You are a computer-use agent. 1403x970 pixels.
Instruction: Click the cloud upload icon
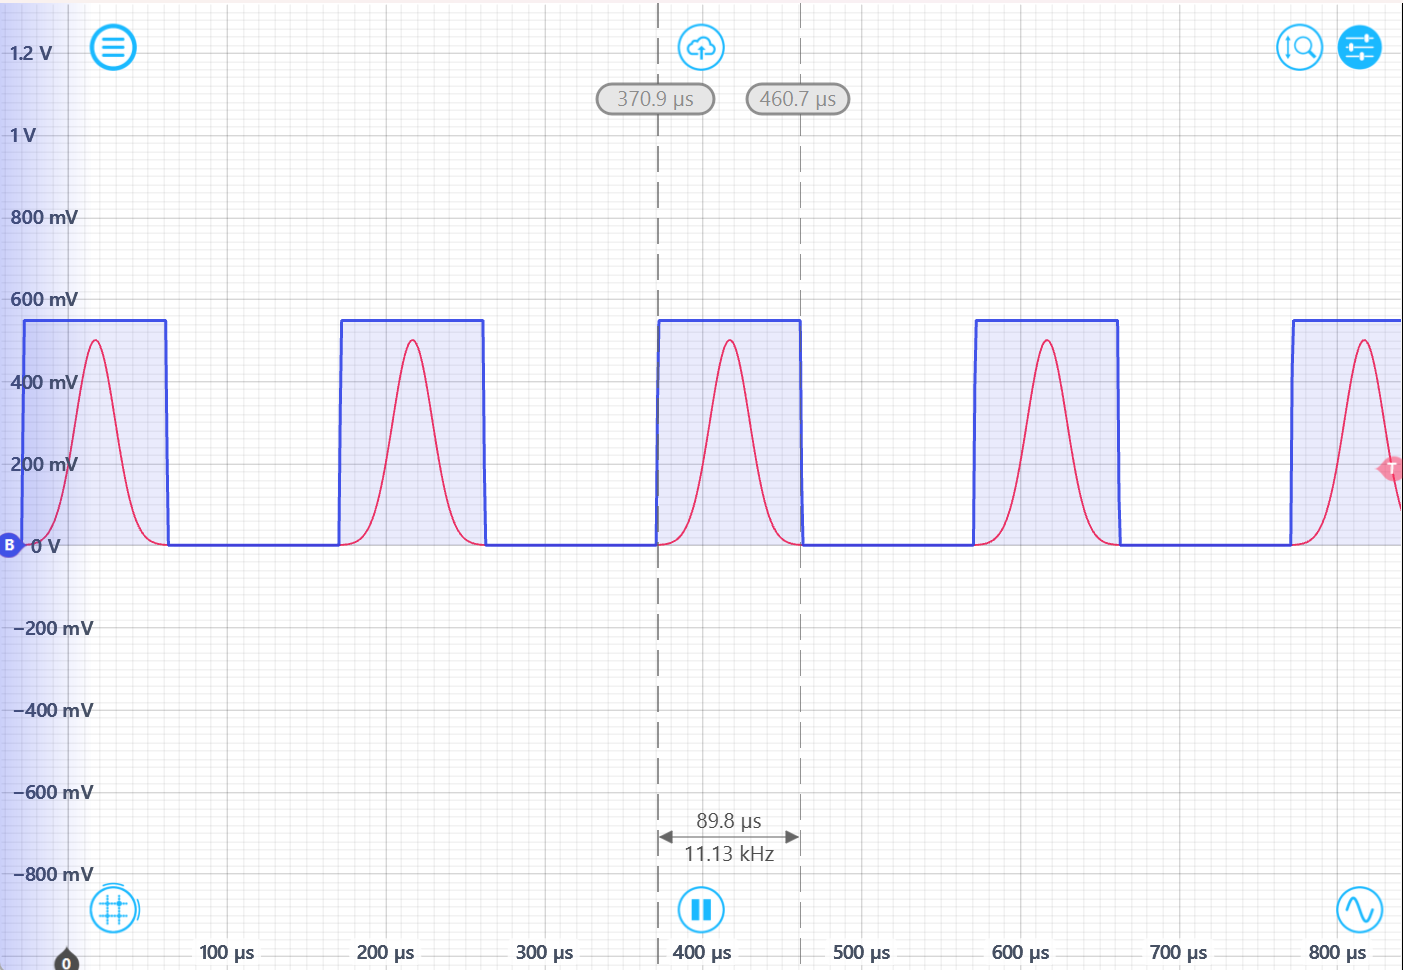pos(701,47)
